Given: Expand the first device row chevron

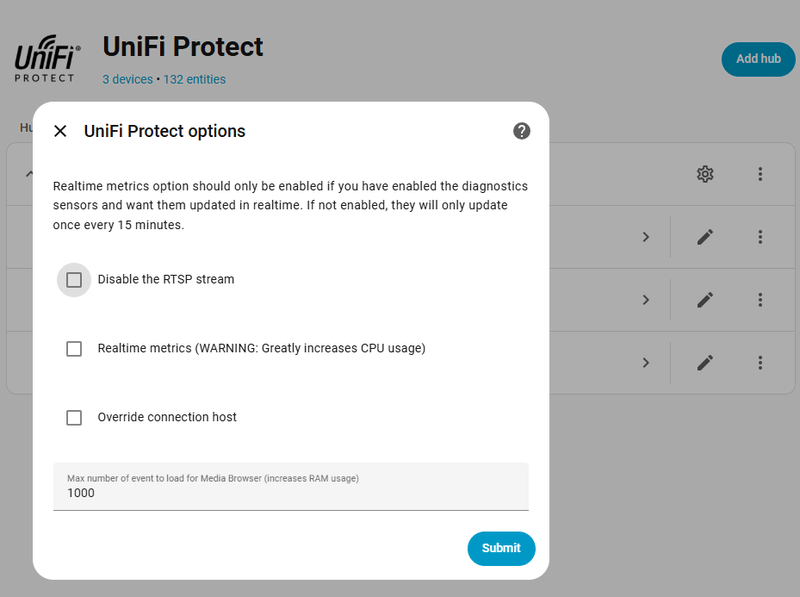Looking at the screenshot, I should click(x=646, y=237).
